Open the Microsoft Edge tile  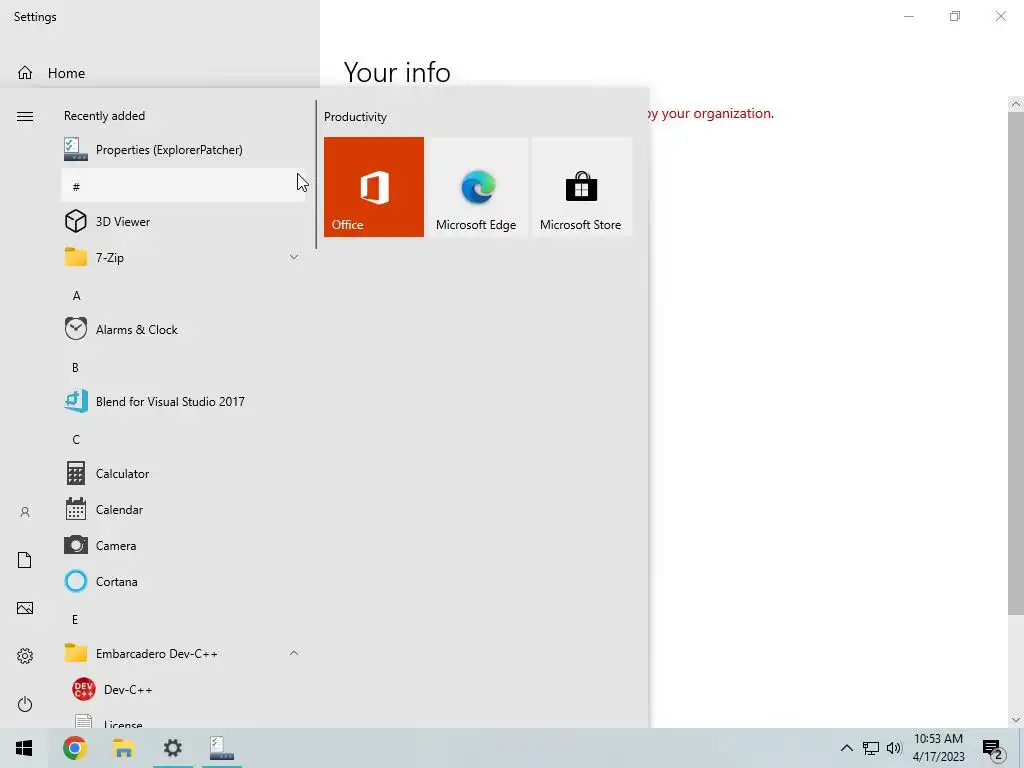point(477,187)
